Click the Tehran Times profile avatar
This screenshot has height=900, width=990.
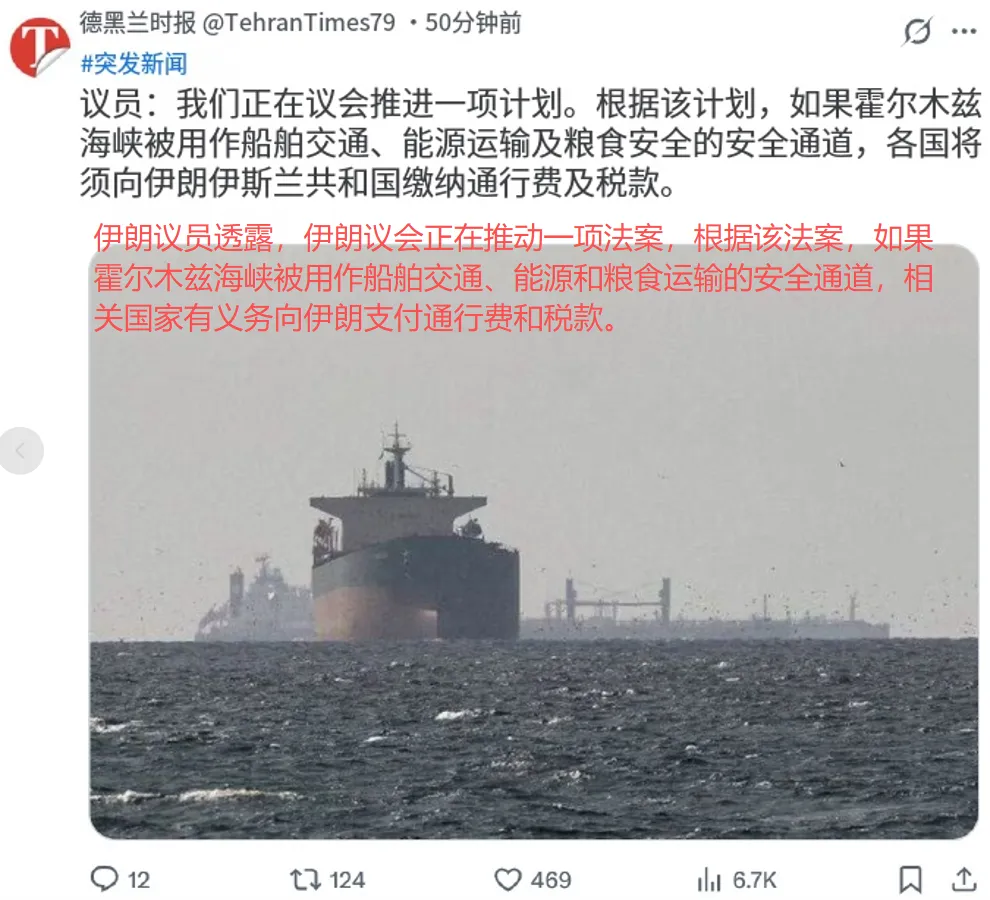(x=40, y=48)
